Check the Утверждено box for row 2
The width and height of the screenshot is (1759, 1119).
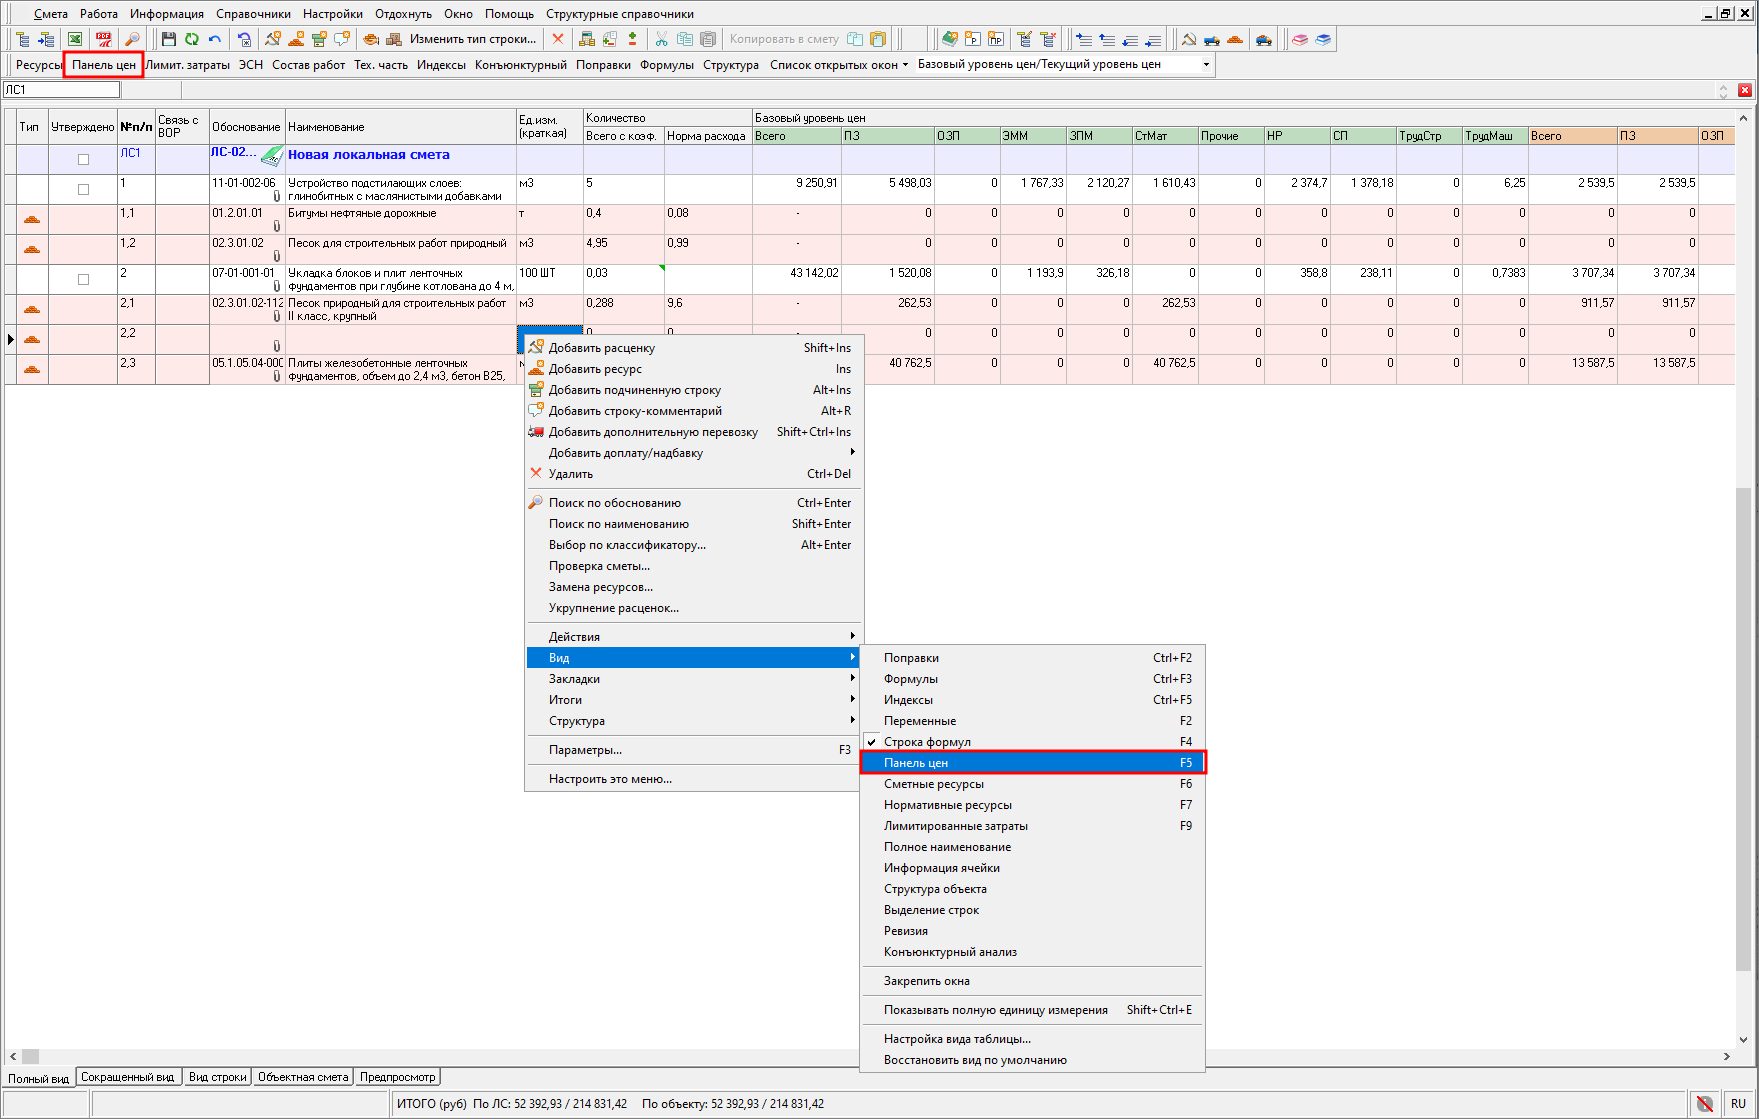coord(83,279)
